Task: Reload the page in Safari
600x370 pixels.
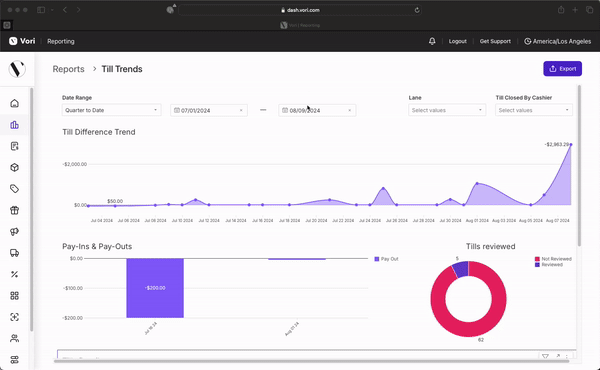Action: [x=417, y=10]
